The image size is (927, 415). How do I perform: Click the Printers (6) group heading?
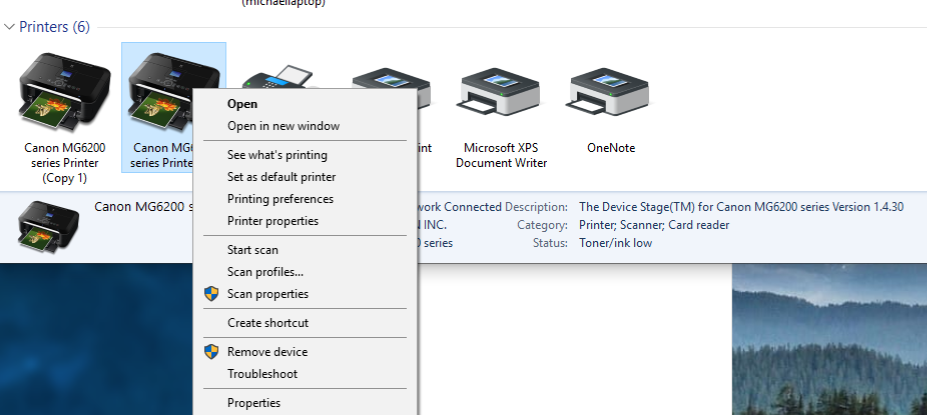[x=54, y=27]
